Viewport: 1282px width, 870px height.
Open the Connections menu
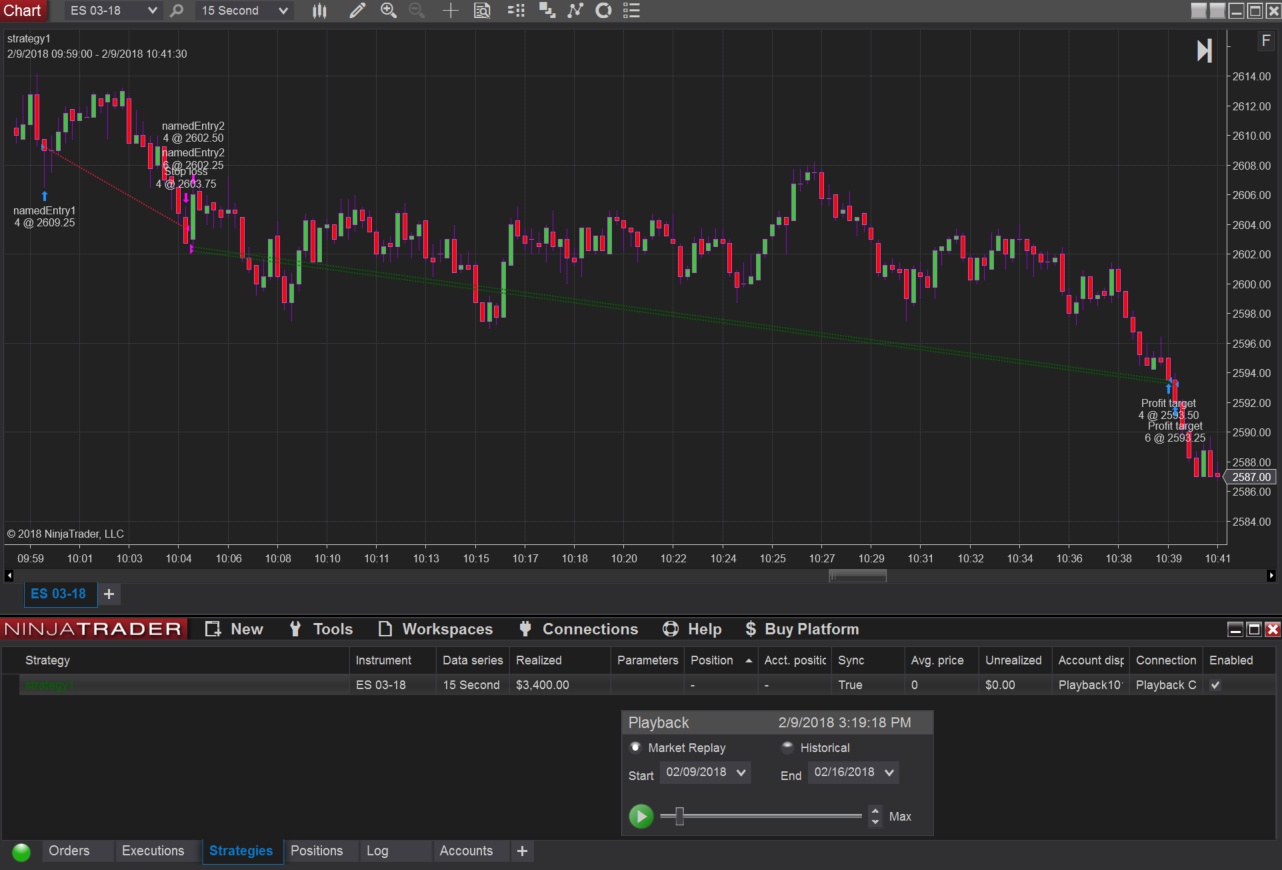[578, 629]
